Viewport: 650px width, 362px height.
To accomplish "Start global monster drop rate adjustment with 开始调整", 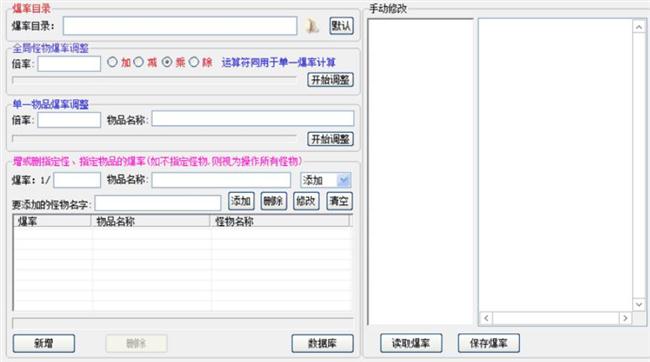I will click(x=330, y=80).
